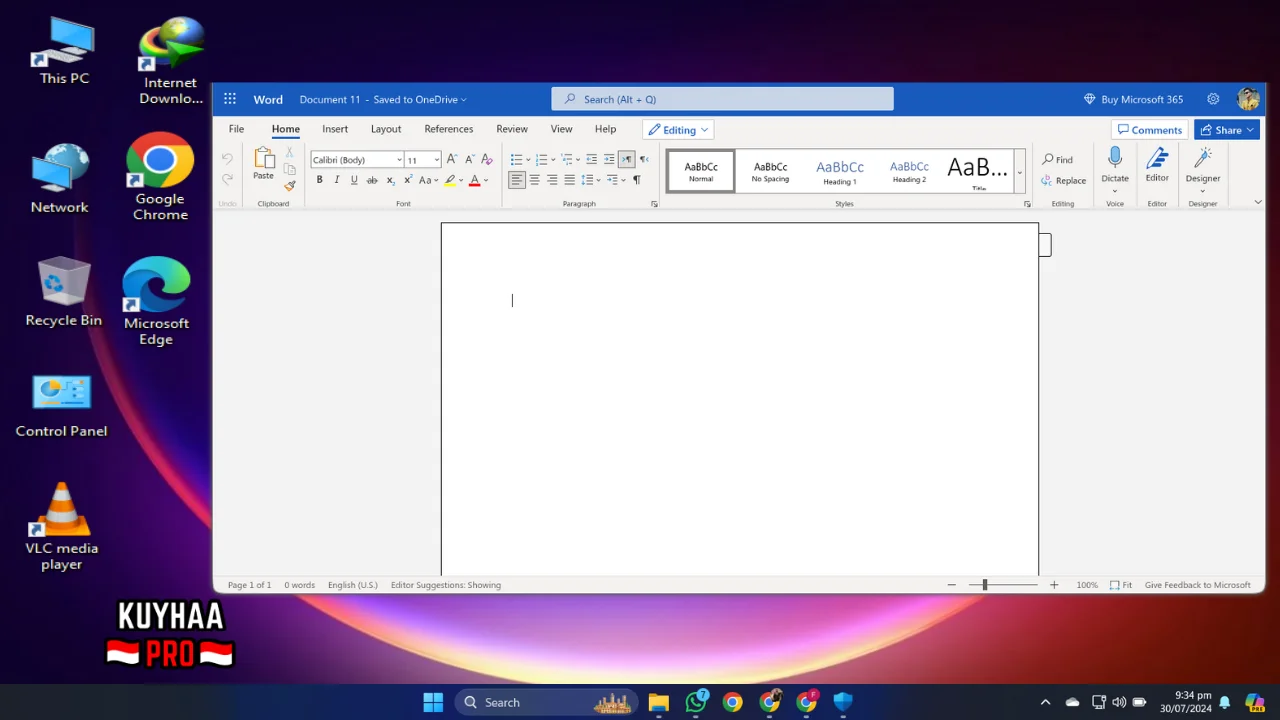This screenshot has width=1280, height=720.
Task: Switch to the View tab
Action: (561, 129)
